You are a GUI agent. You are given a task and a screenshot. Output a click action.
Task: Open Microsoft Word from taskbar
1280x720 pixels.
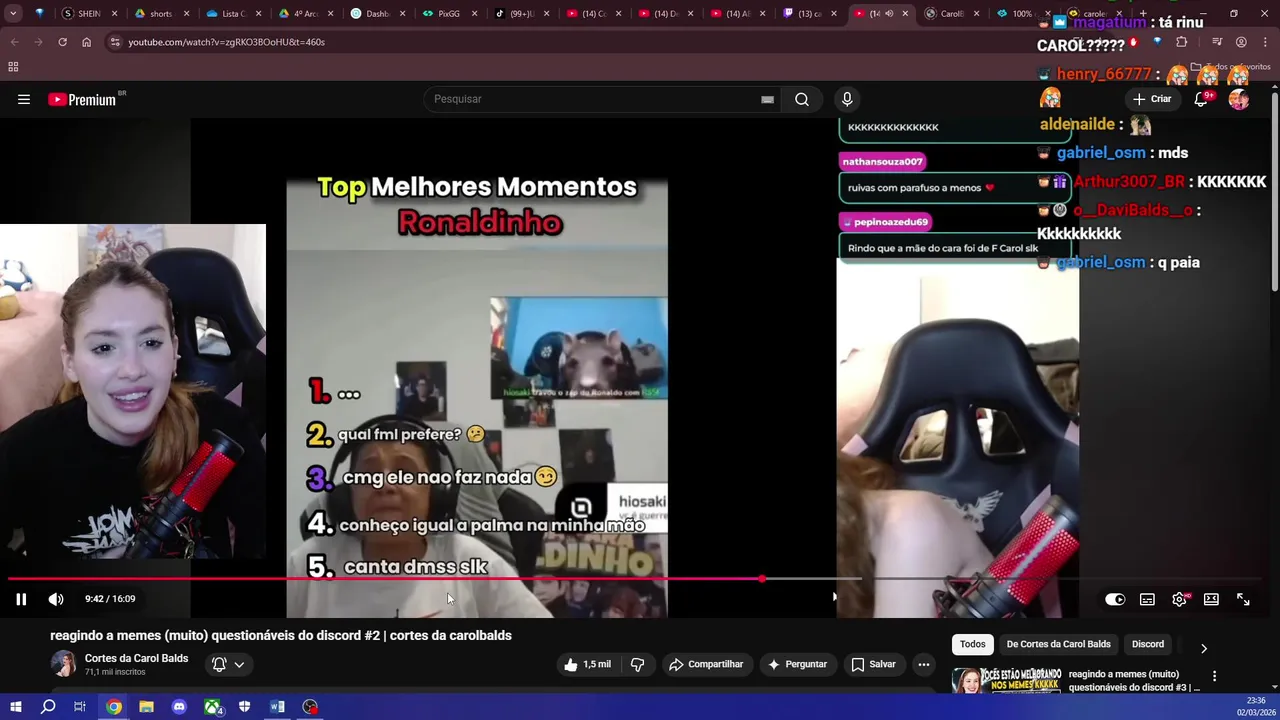(277, 707)
